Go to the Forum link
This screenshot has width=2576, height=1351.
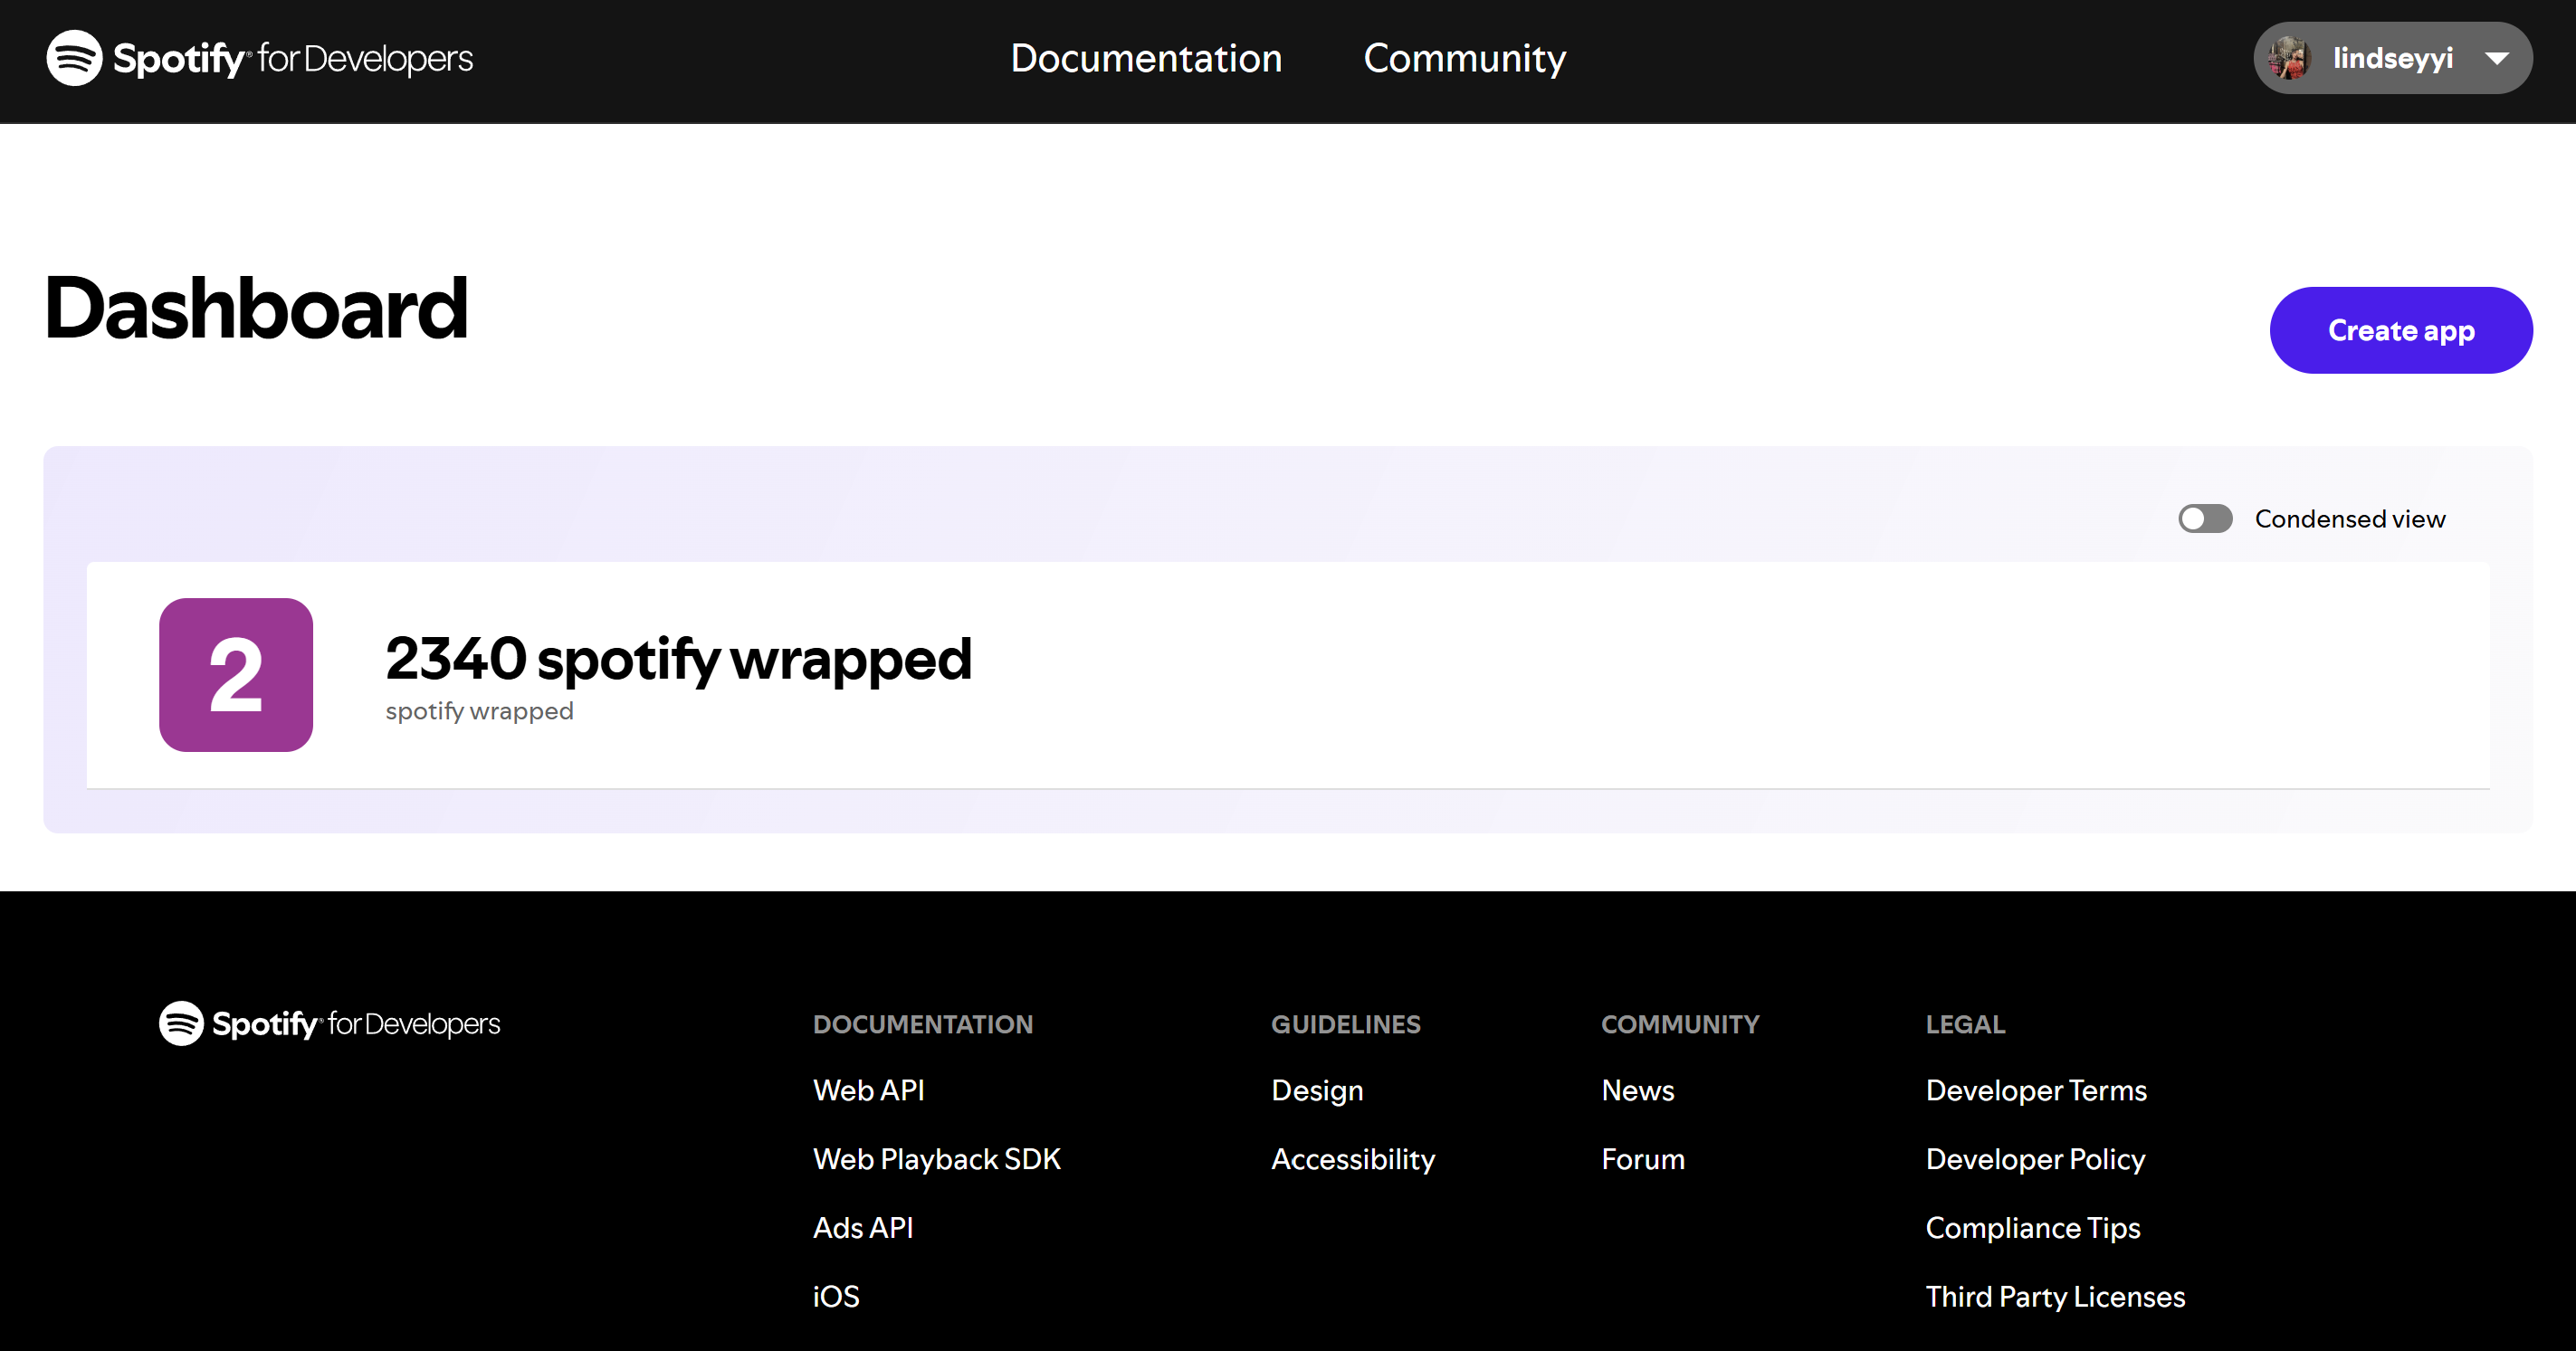click(1643, 1159)
